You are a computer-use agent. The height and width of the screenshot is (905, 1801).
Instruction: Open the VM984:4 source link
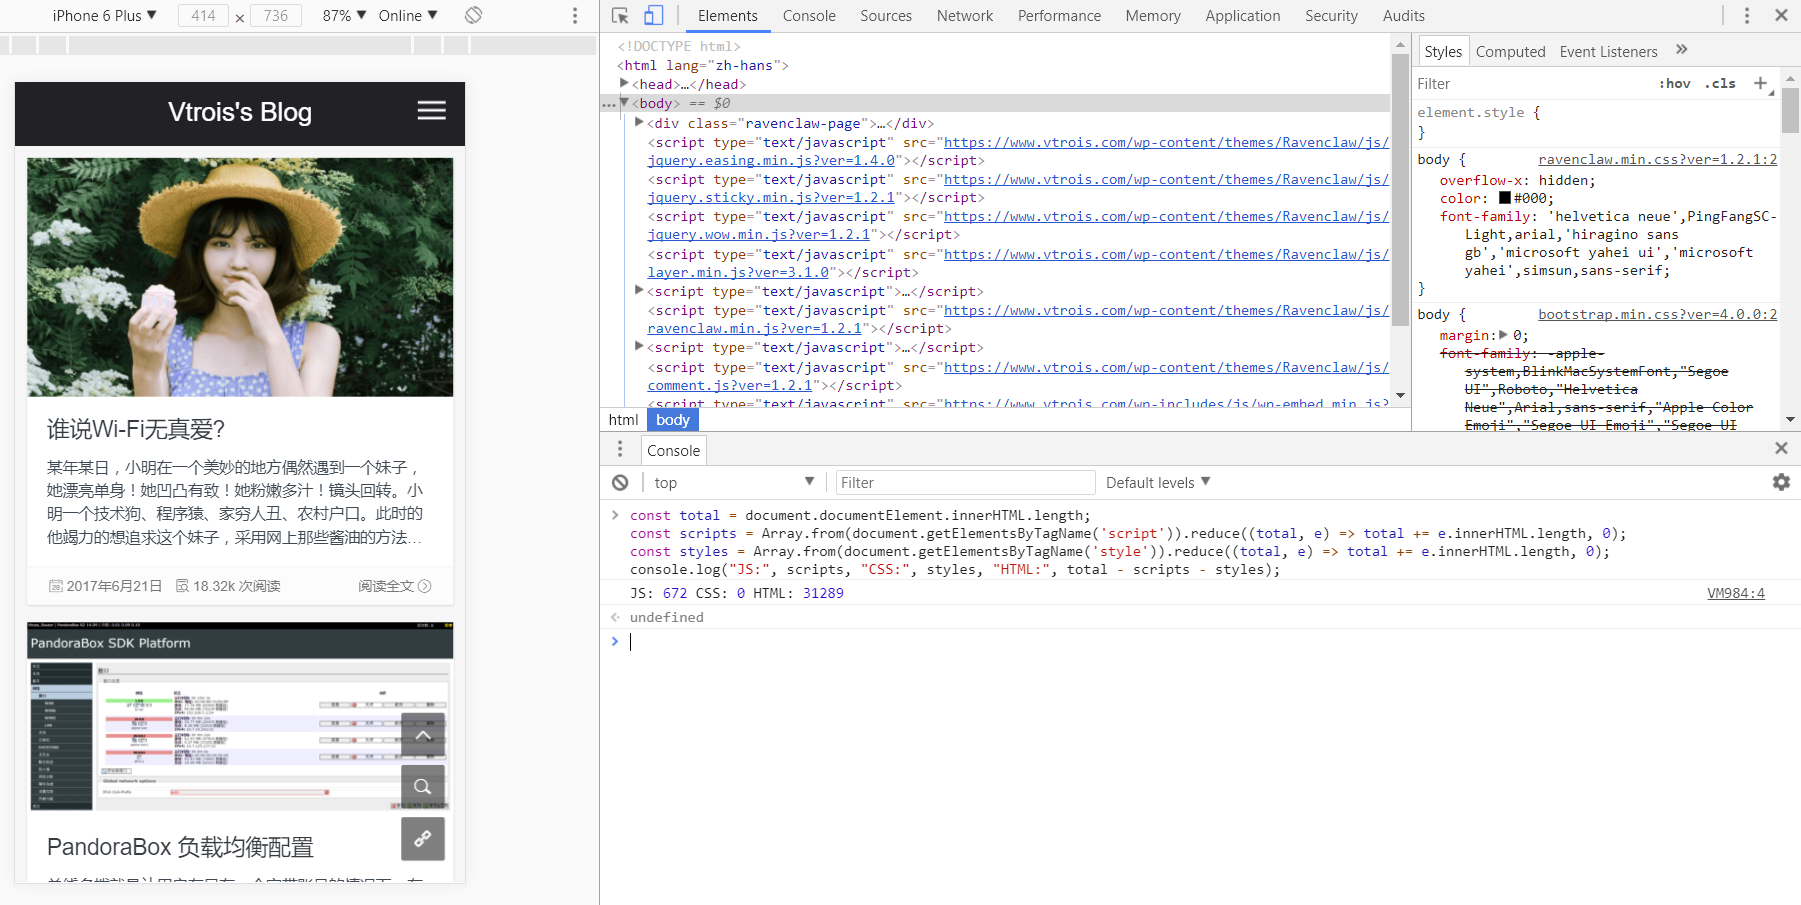pos(1736,593)
